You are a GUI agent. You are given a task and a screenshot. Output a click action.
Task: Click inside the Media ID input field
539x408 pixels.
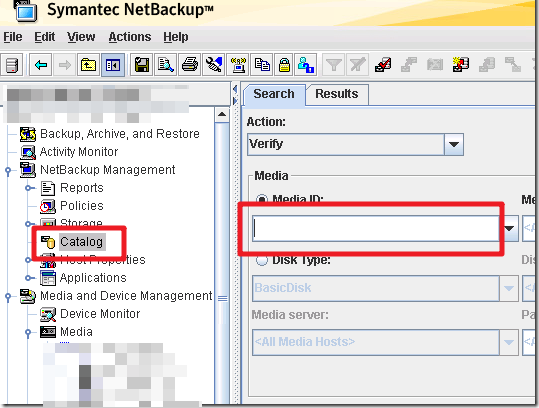coord(375,228)
